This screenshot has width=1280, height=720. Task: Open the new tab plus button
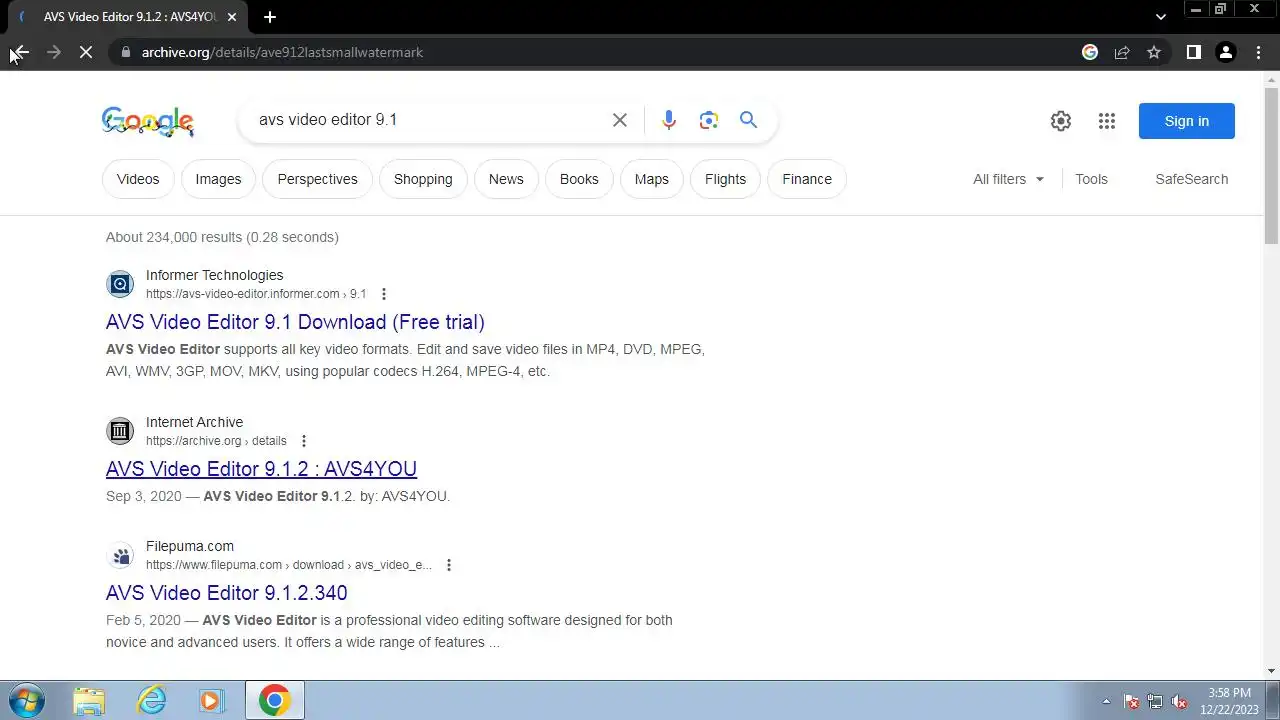270,17
